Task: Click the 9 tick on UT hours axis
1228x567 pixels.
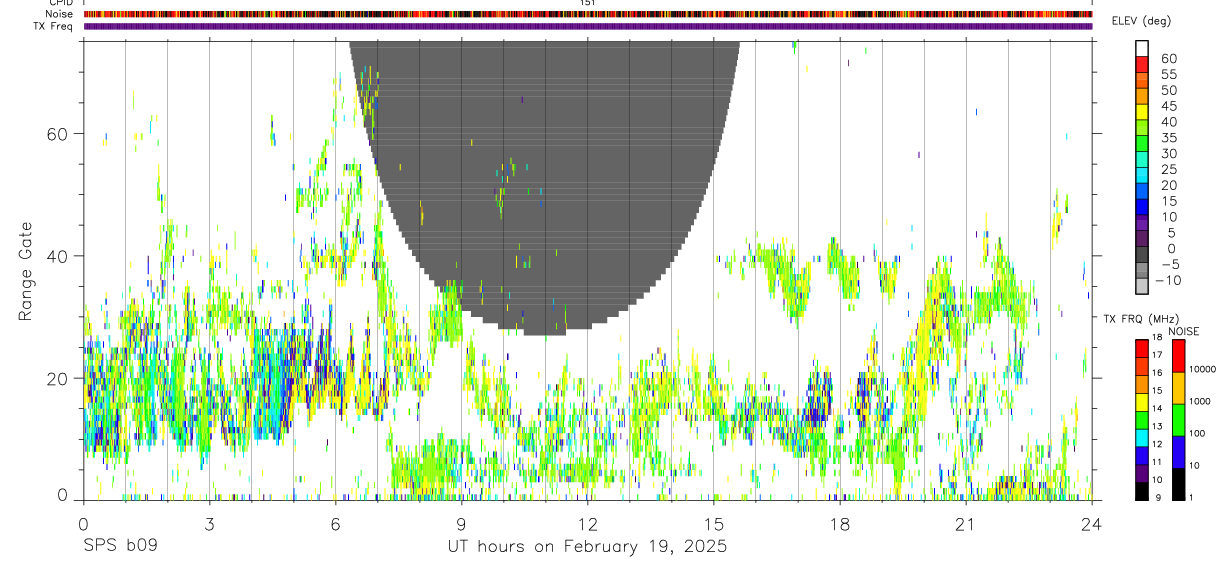Action: click(x=461, y=524)
